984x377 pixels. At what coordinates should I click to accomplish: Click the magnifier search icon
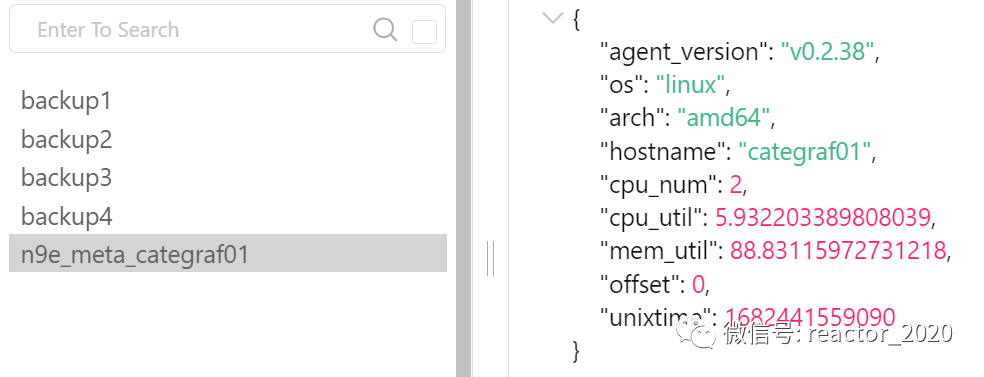(385, 29)
